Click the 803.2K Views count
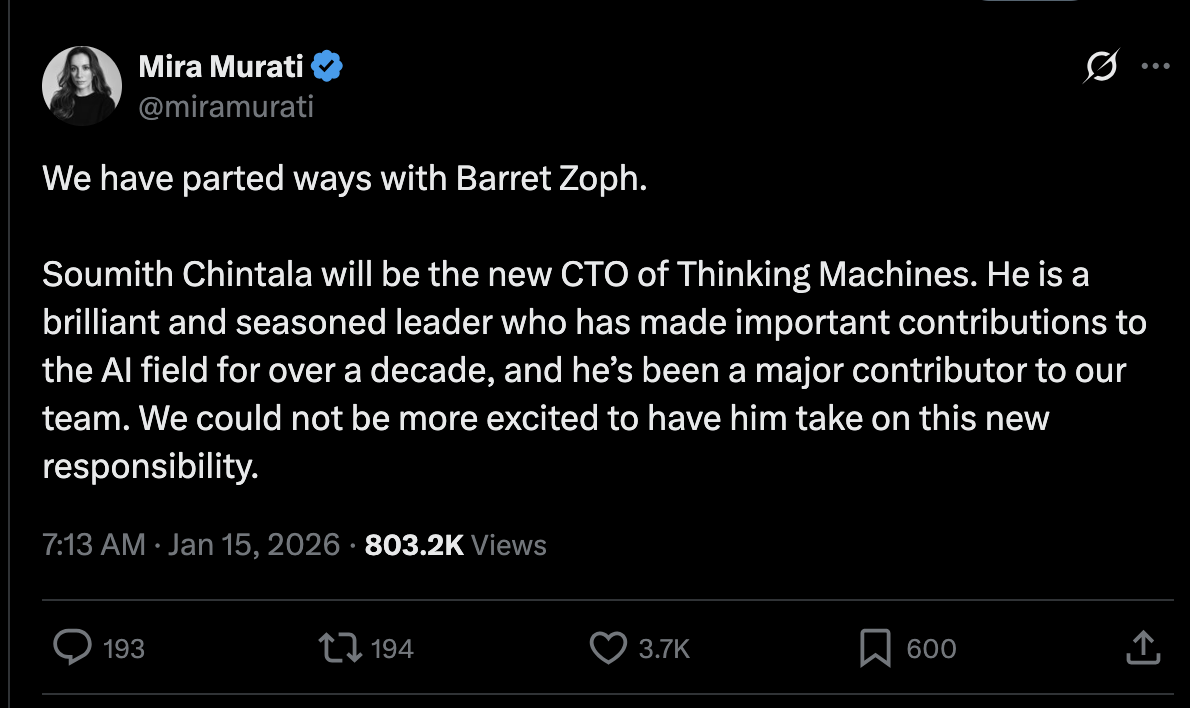Screen dimensions: 1190x708 coord(455,545)
